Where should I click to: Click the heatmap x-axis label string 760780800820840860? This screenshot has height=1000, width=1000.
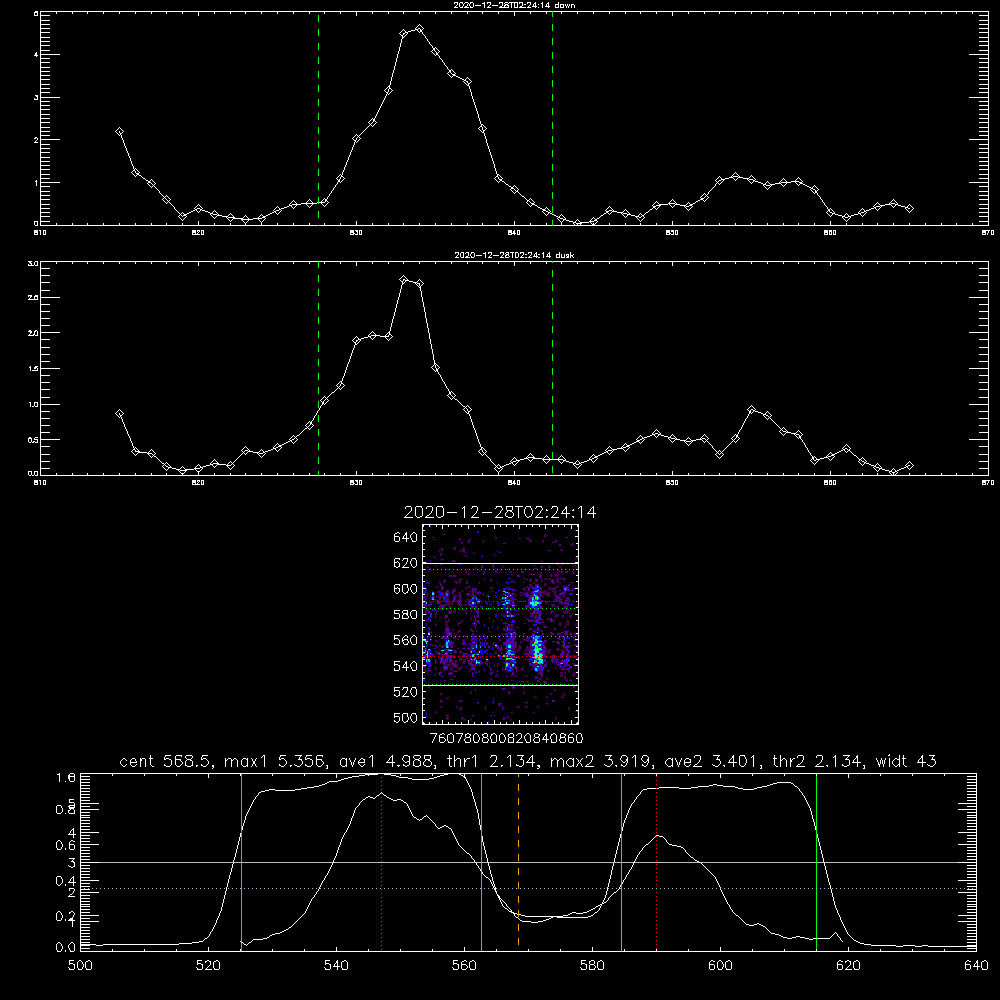click(x=506, y=739)
